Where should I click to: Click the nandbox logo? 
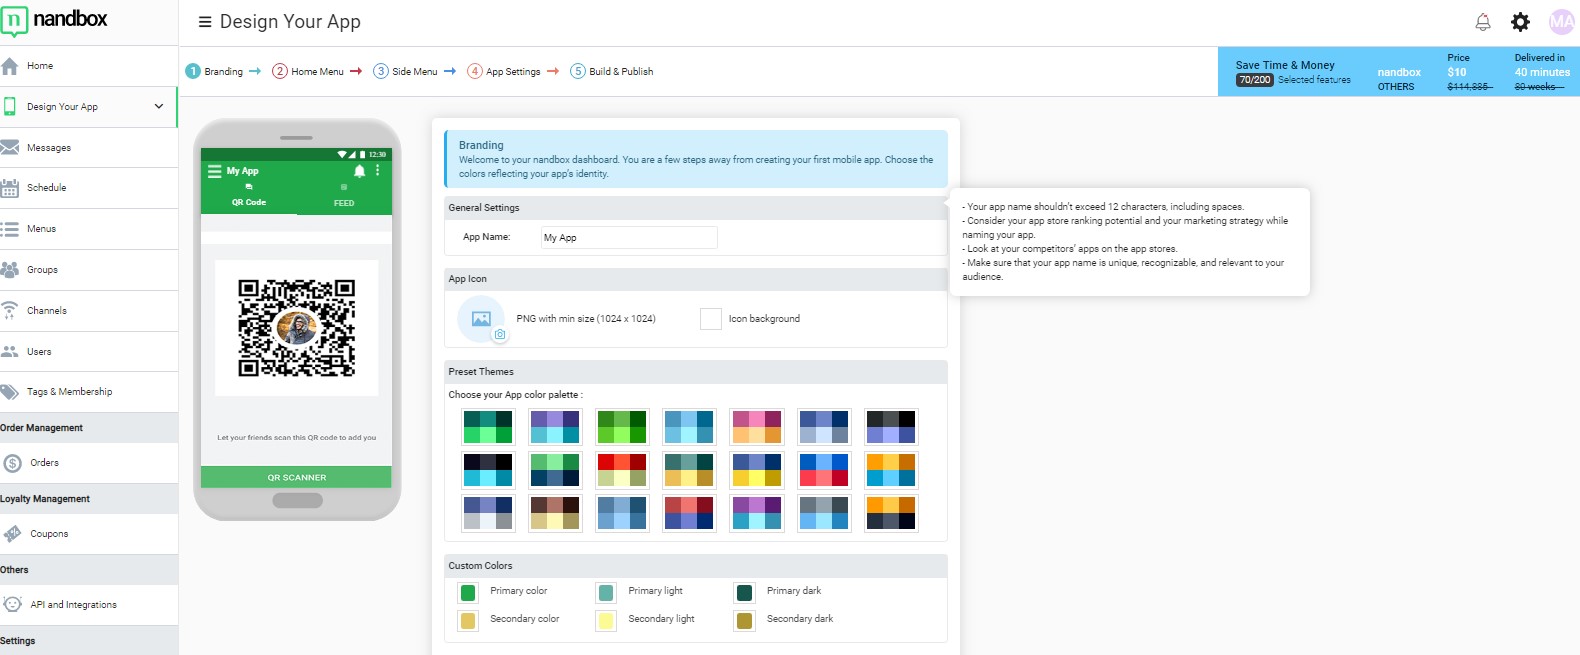point(55,20)
